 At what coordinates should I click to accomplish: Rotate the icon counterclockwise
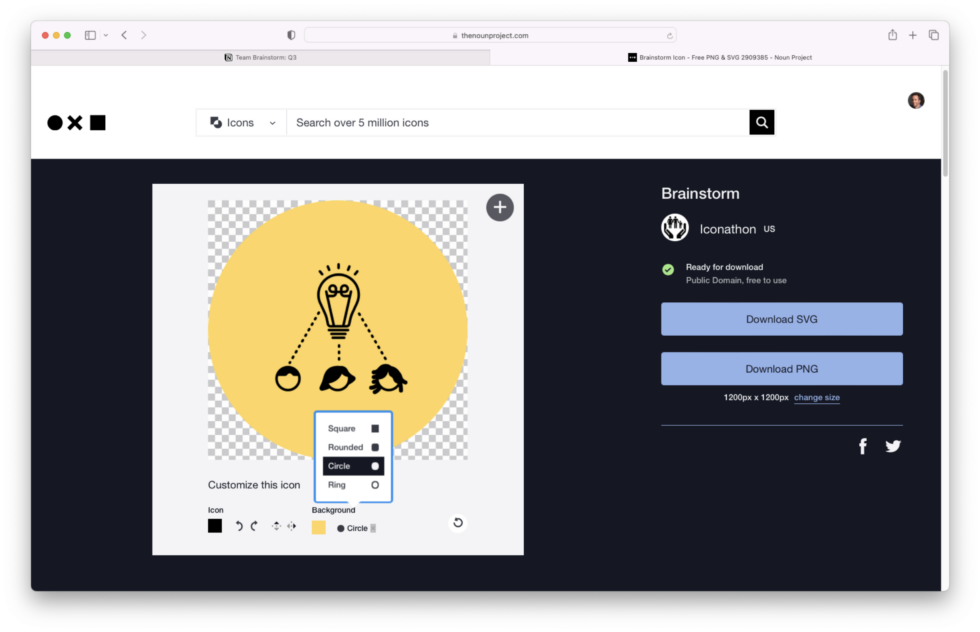click(237, 525)
